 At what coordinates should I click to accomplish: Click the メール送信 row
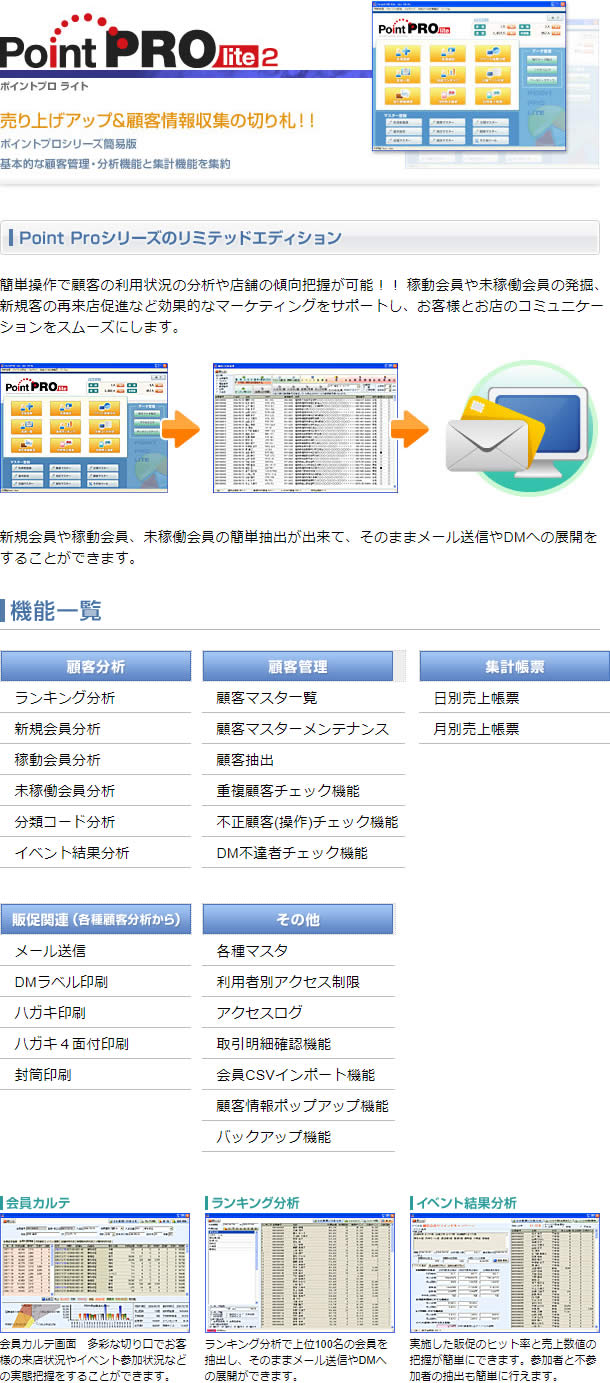tap(95, 950)
